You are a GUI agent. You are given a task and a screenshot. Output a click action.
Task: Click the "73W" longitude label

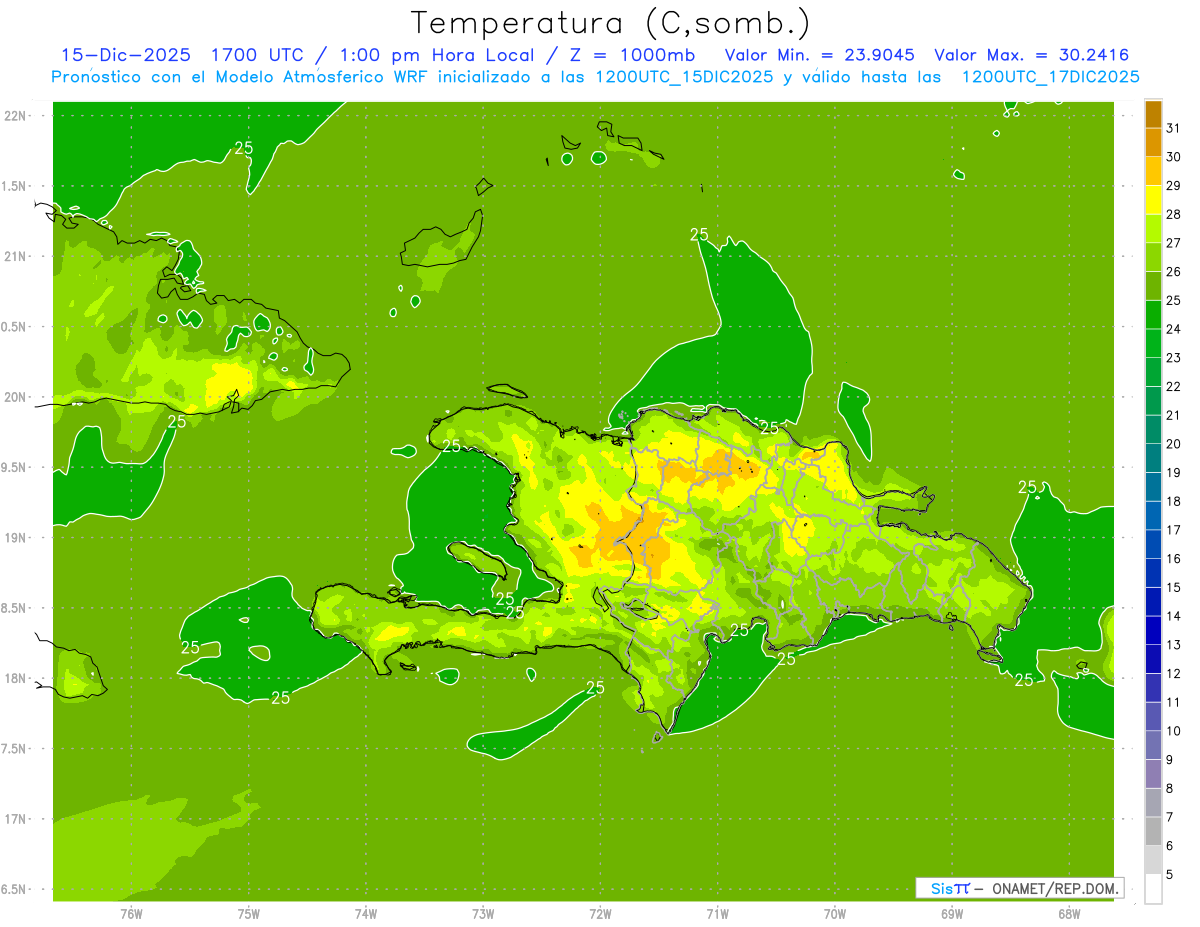pos(483,913)
